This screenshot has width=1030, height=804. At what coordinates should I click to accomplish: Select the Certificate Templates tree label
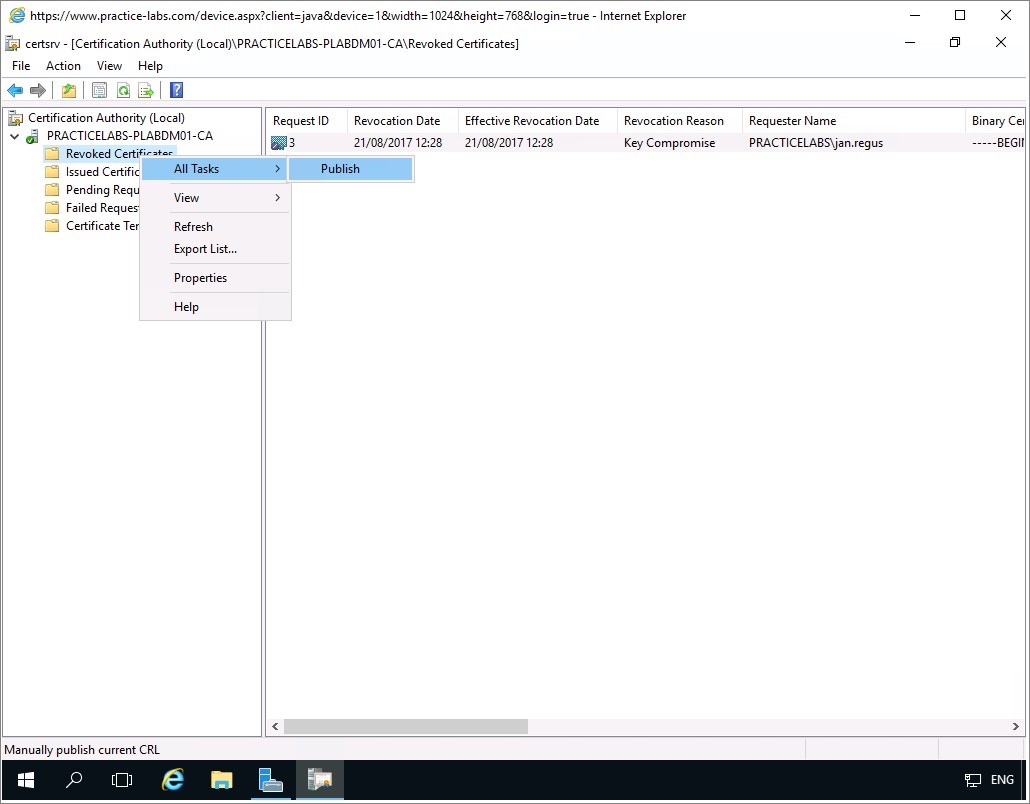(102, 226)
